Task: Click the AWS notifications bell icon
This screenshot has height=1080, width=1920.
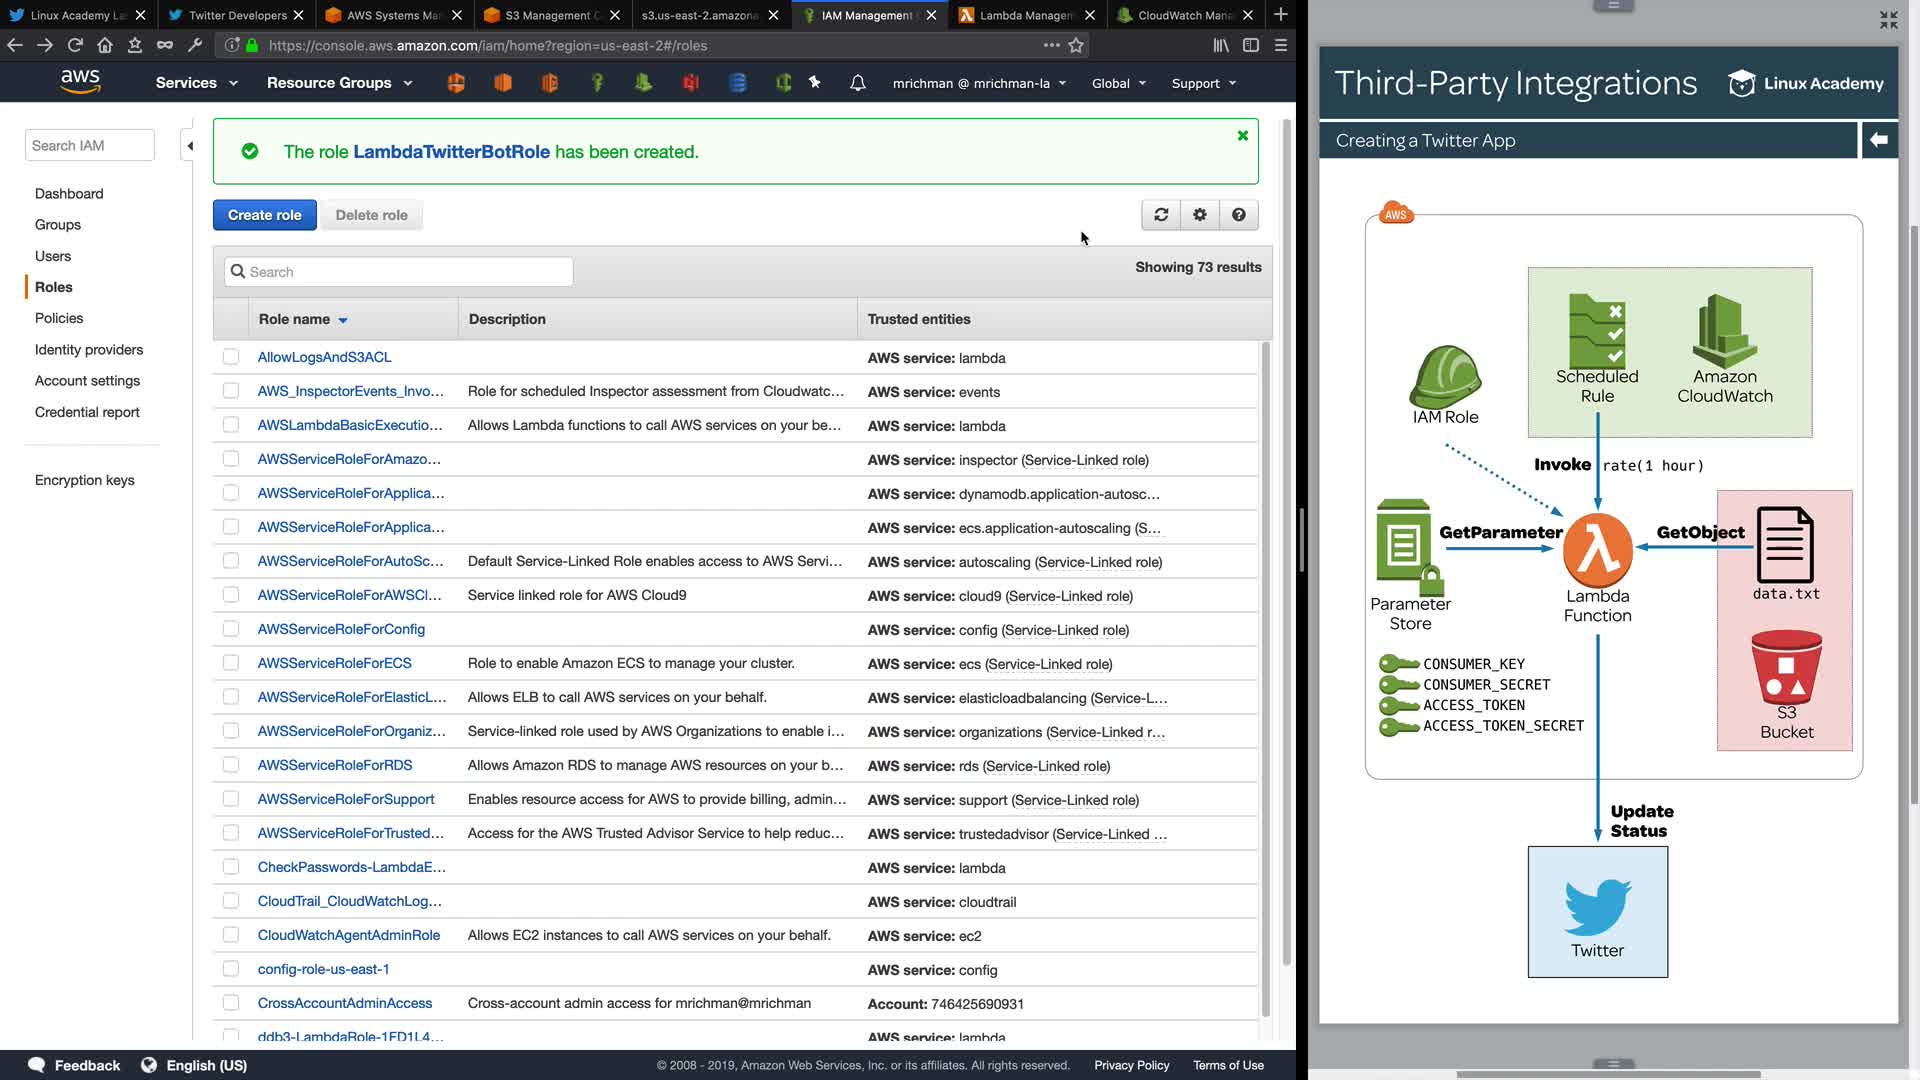Action: (857, 83)
